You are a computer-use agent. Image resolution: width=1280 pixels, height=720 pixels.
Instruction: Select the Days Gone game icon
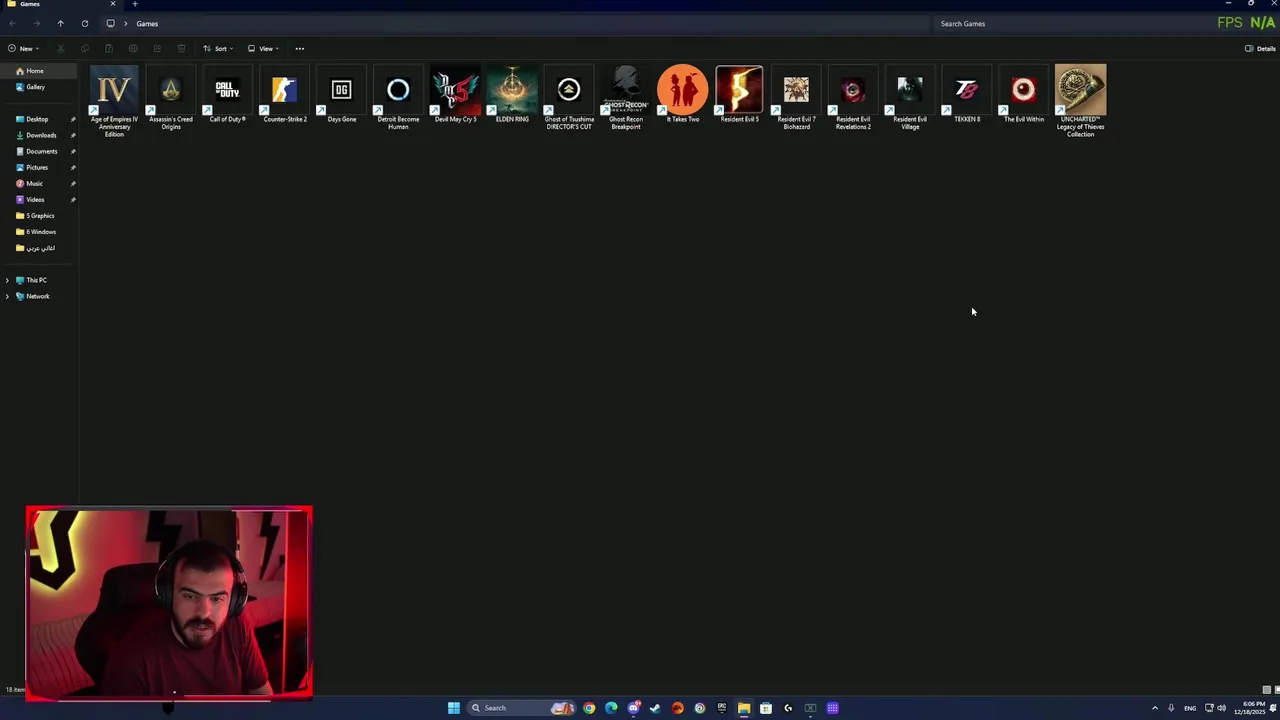click(341, 95)
